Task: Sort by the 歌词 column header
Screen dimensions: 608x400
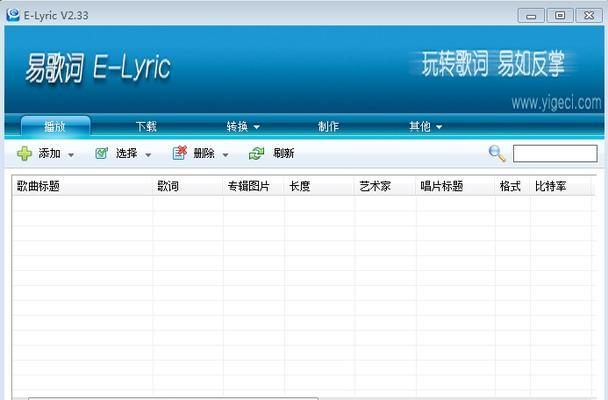Action: [188, 186]
